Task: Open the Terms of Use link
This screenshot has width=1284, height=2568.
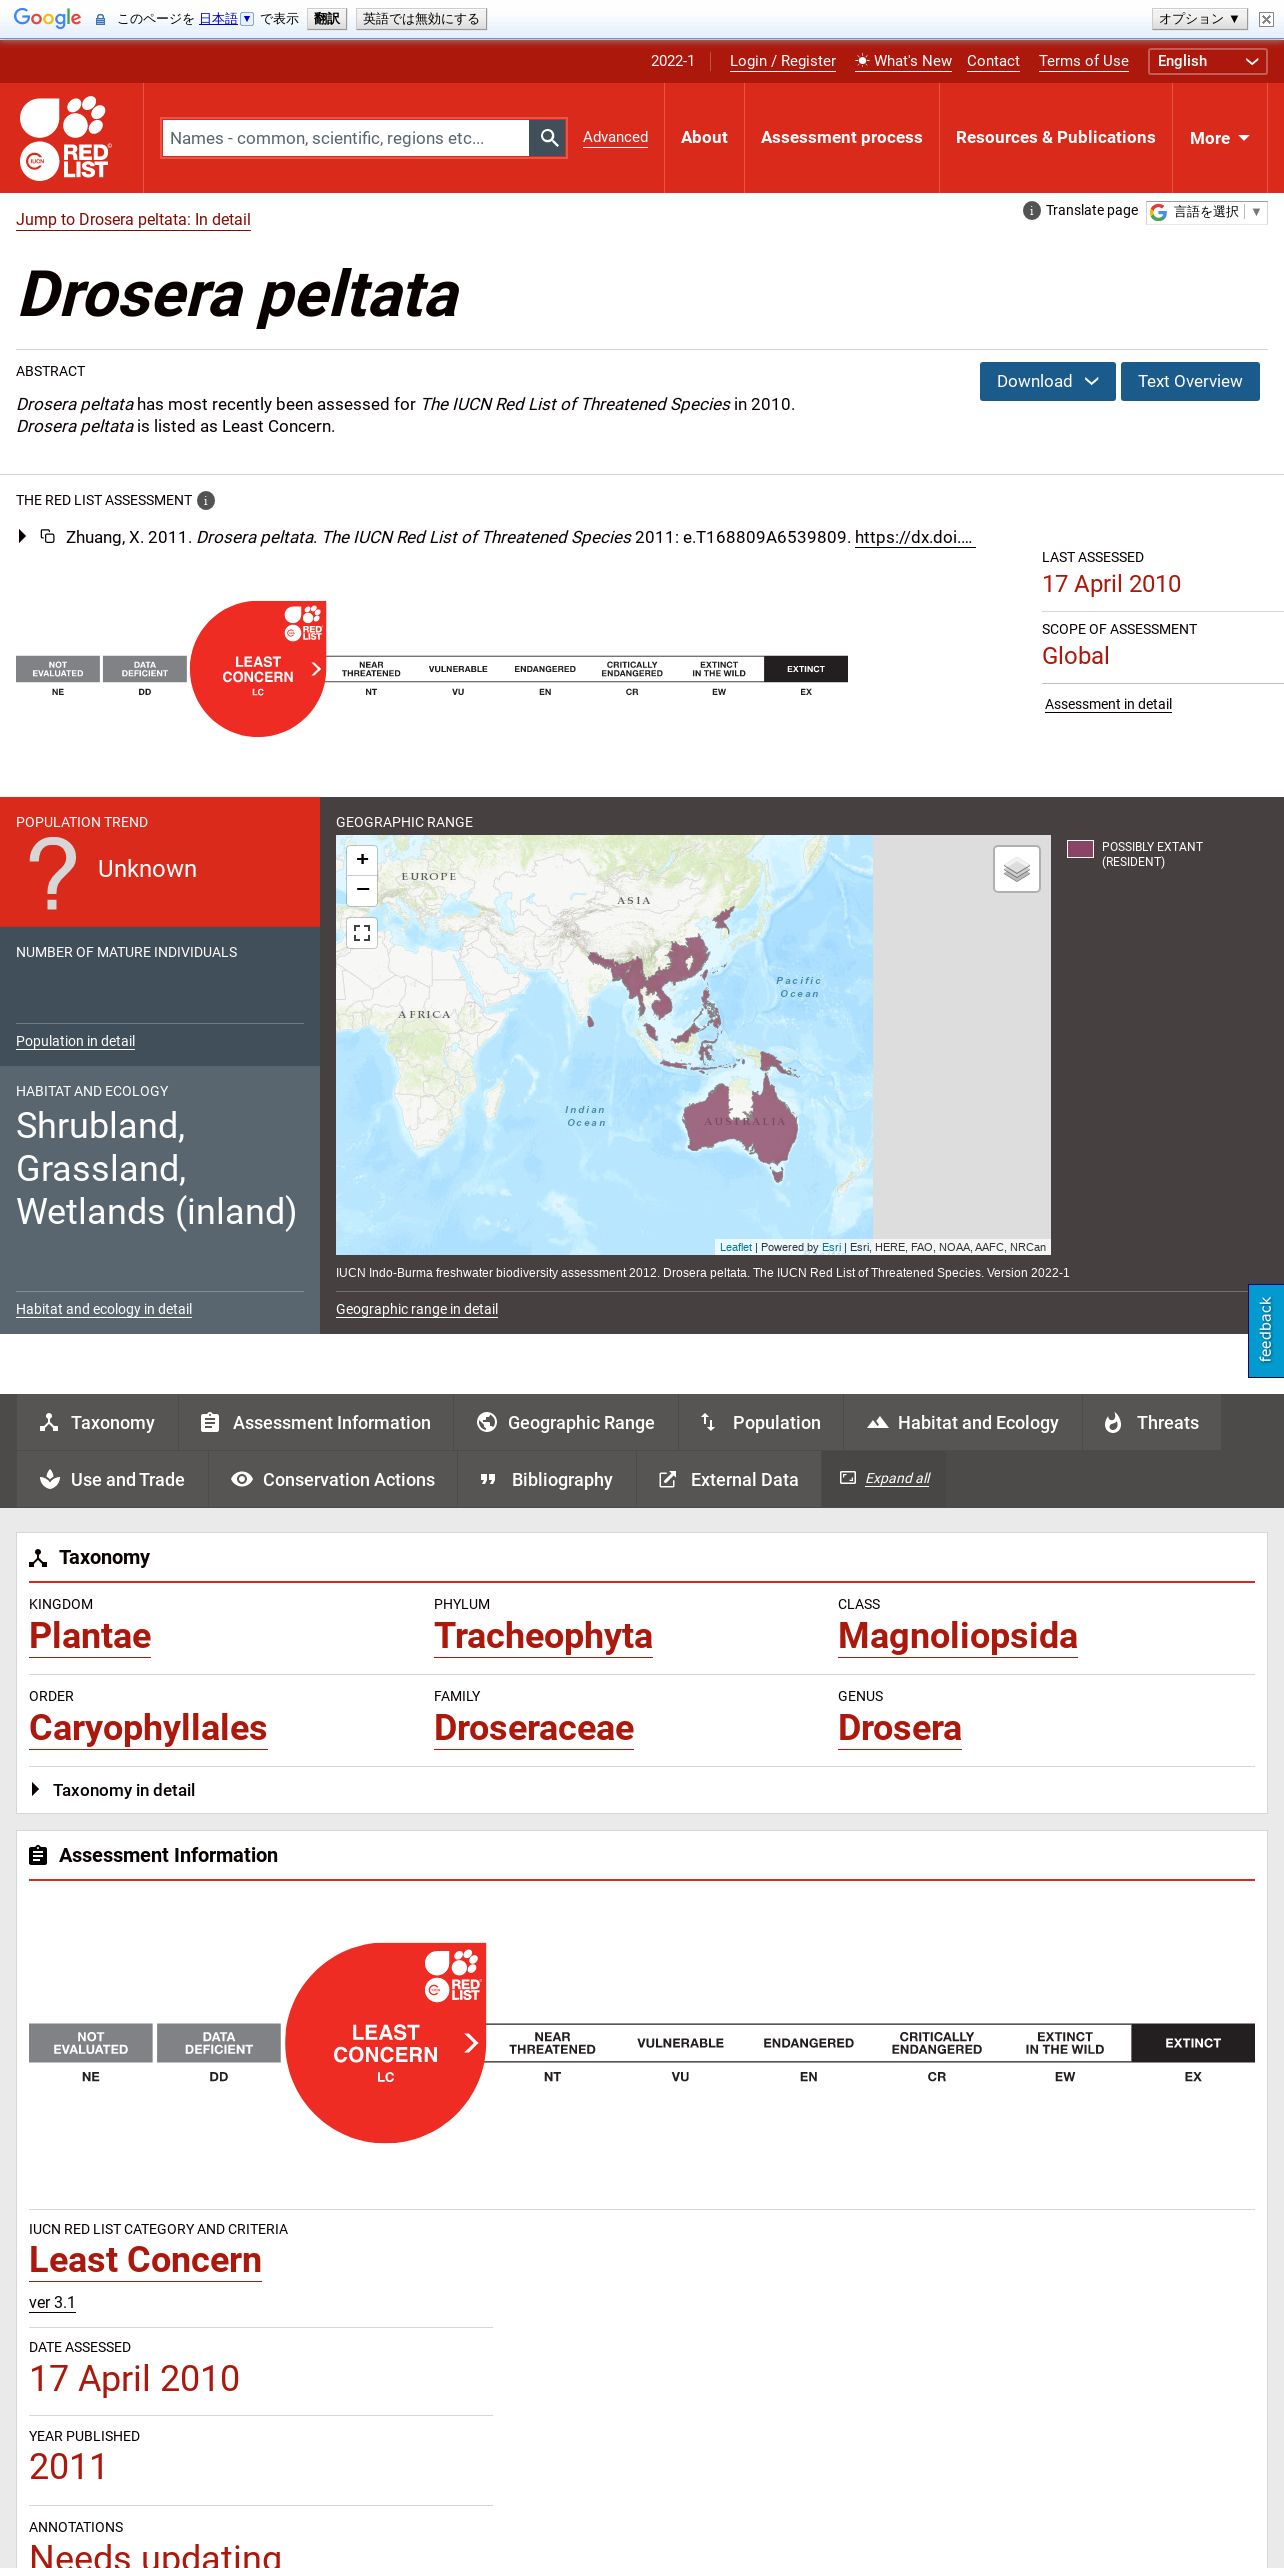Action: pyautogui.click(x=1084, y=61)
